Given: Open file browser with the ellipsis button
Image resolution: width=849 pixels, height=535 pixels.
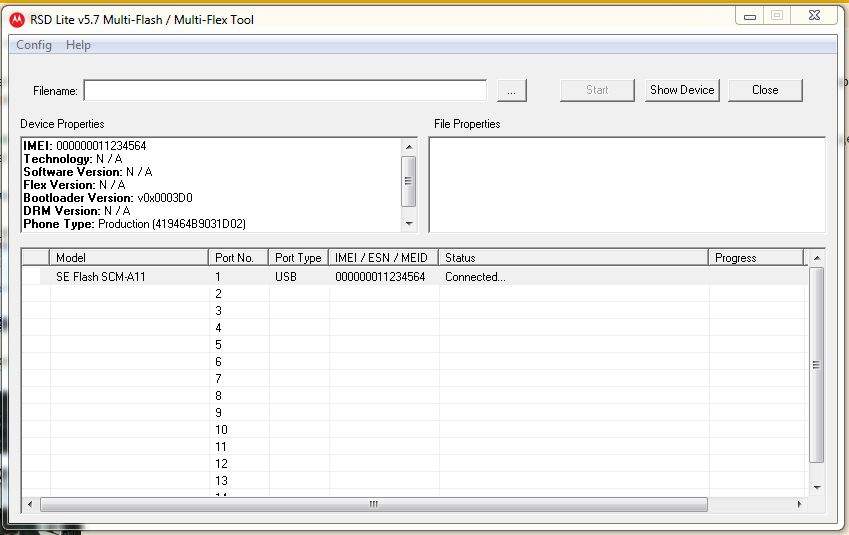Looking at the screenshot, I should pos(512,91).
